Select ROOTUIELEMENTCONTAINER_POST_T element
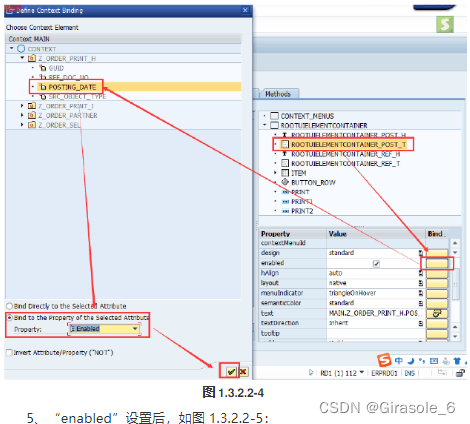The image size is (470, 424). point(348,144)
